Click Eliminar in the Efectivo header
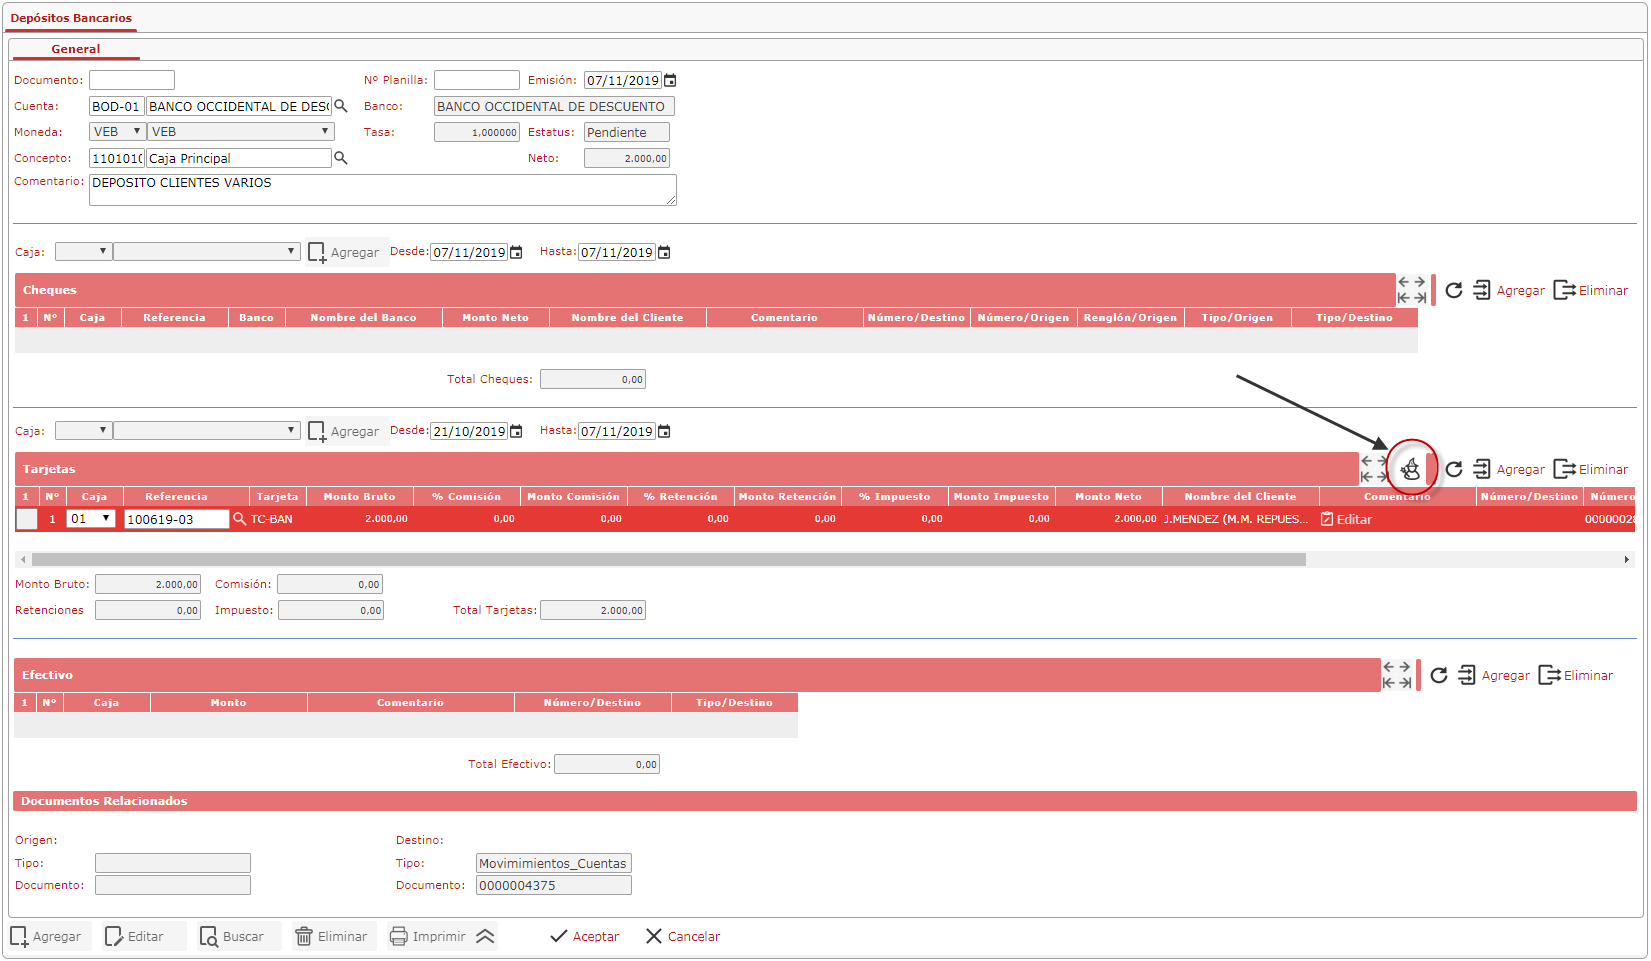 1576,675
